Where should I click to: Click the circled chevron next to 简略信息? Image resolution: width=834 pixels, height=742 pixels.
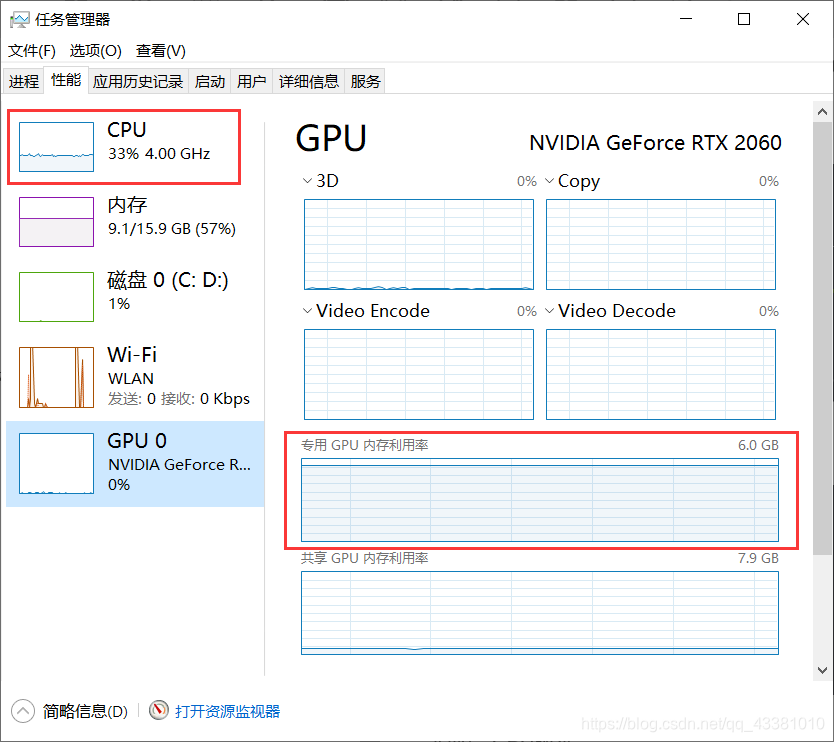coord(21,710)
